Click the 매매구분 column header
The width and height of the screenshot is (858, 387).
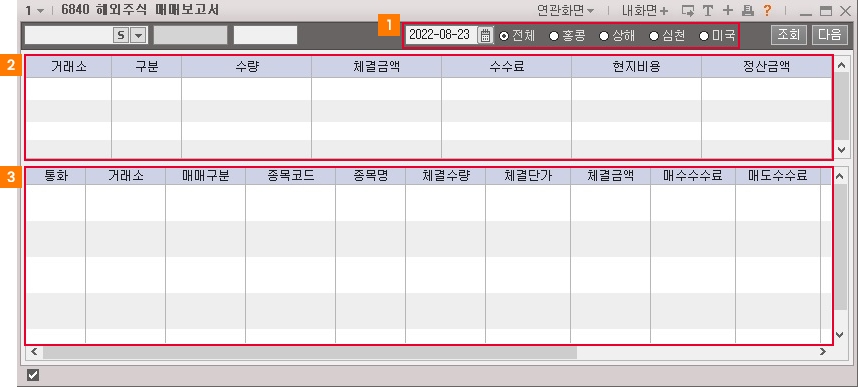[x=205, y=176]
